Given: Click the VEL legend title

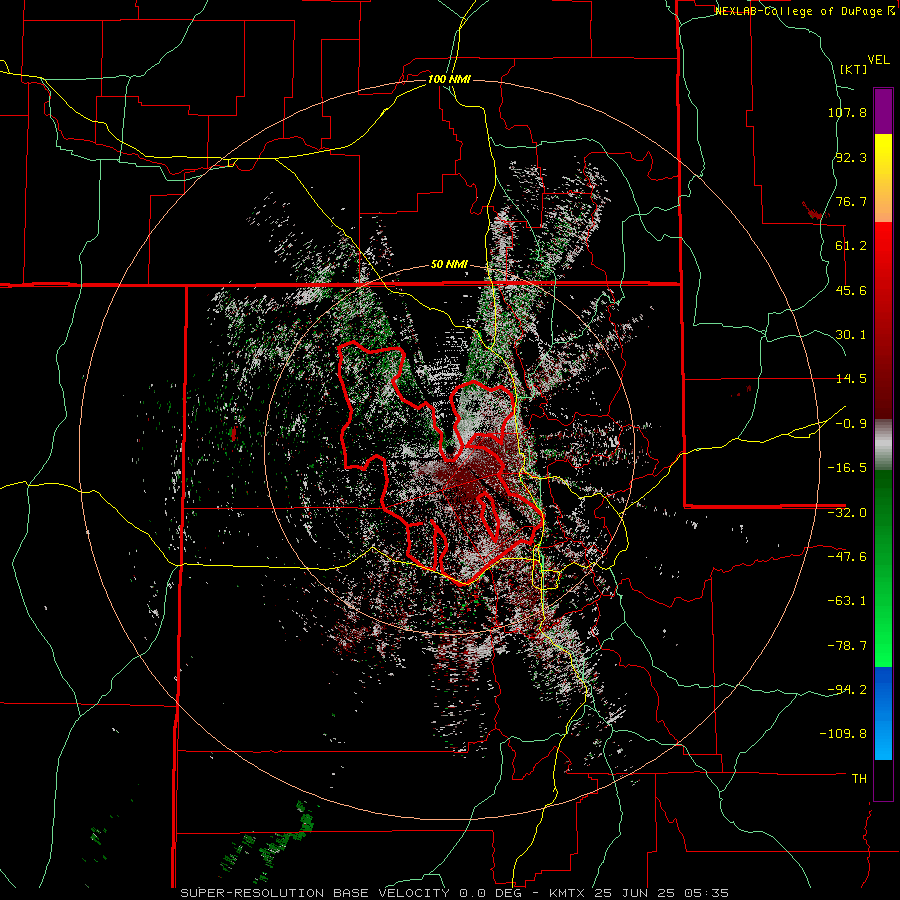Looking at the screenshot, I should click(878, 60).
